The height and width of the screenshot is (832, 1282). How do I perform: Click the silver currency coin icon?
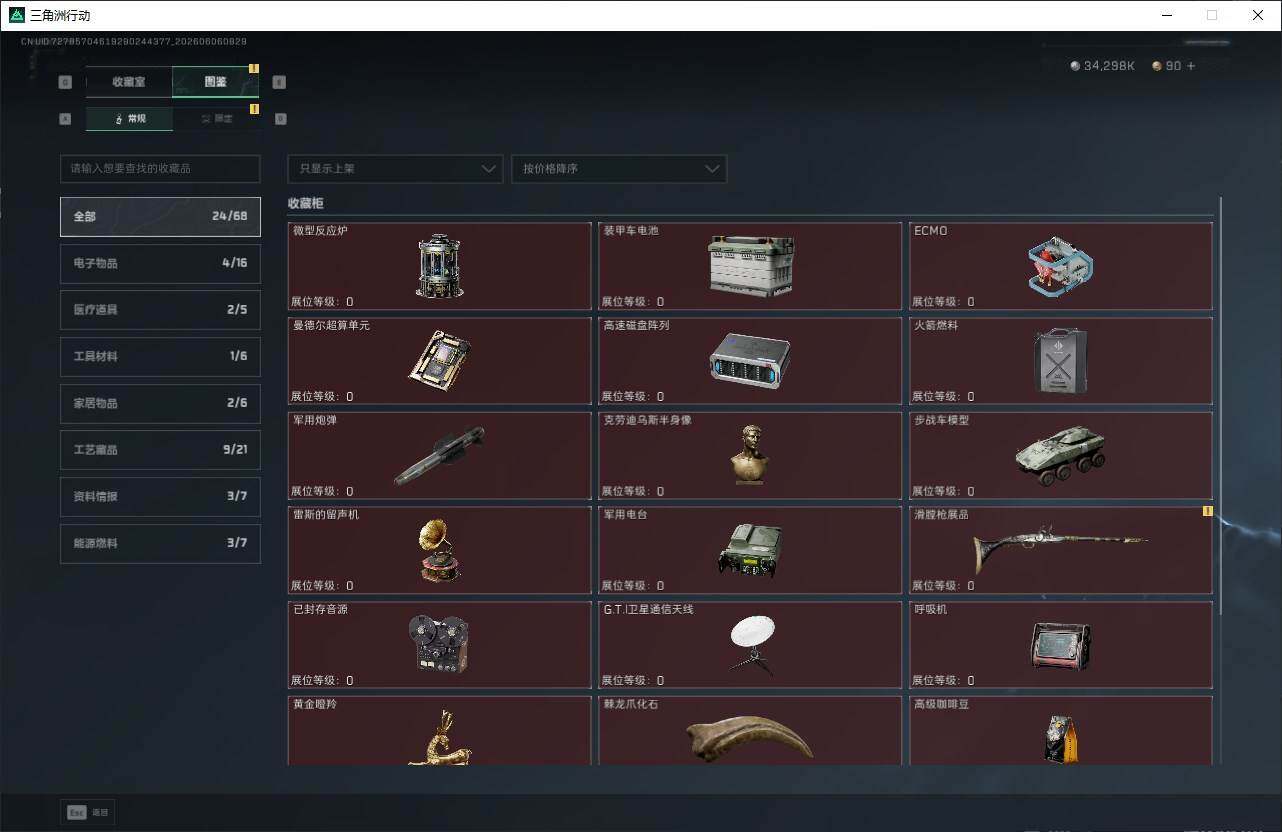pyautogui.click(x=1075, y=66)
